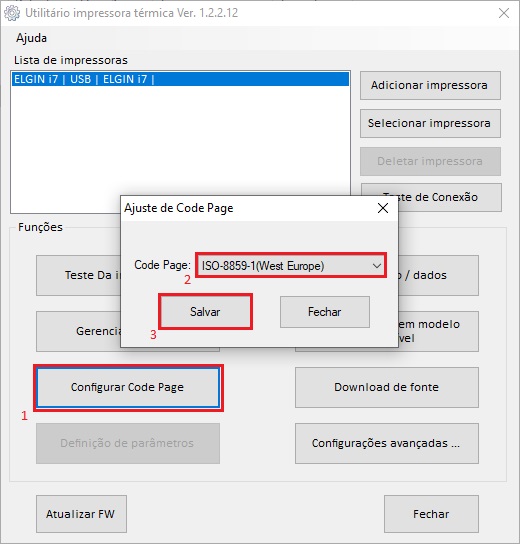The image size is (520, 544).
Task: Open the ISO-8859-1(West Europe) combo box
Action: click(291, 266)
